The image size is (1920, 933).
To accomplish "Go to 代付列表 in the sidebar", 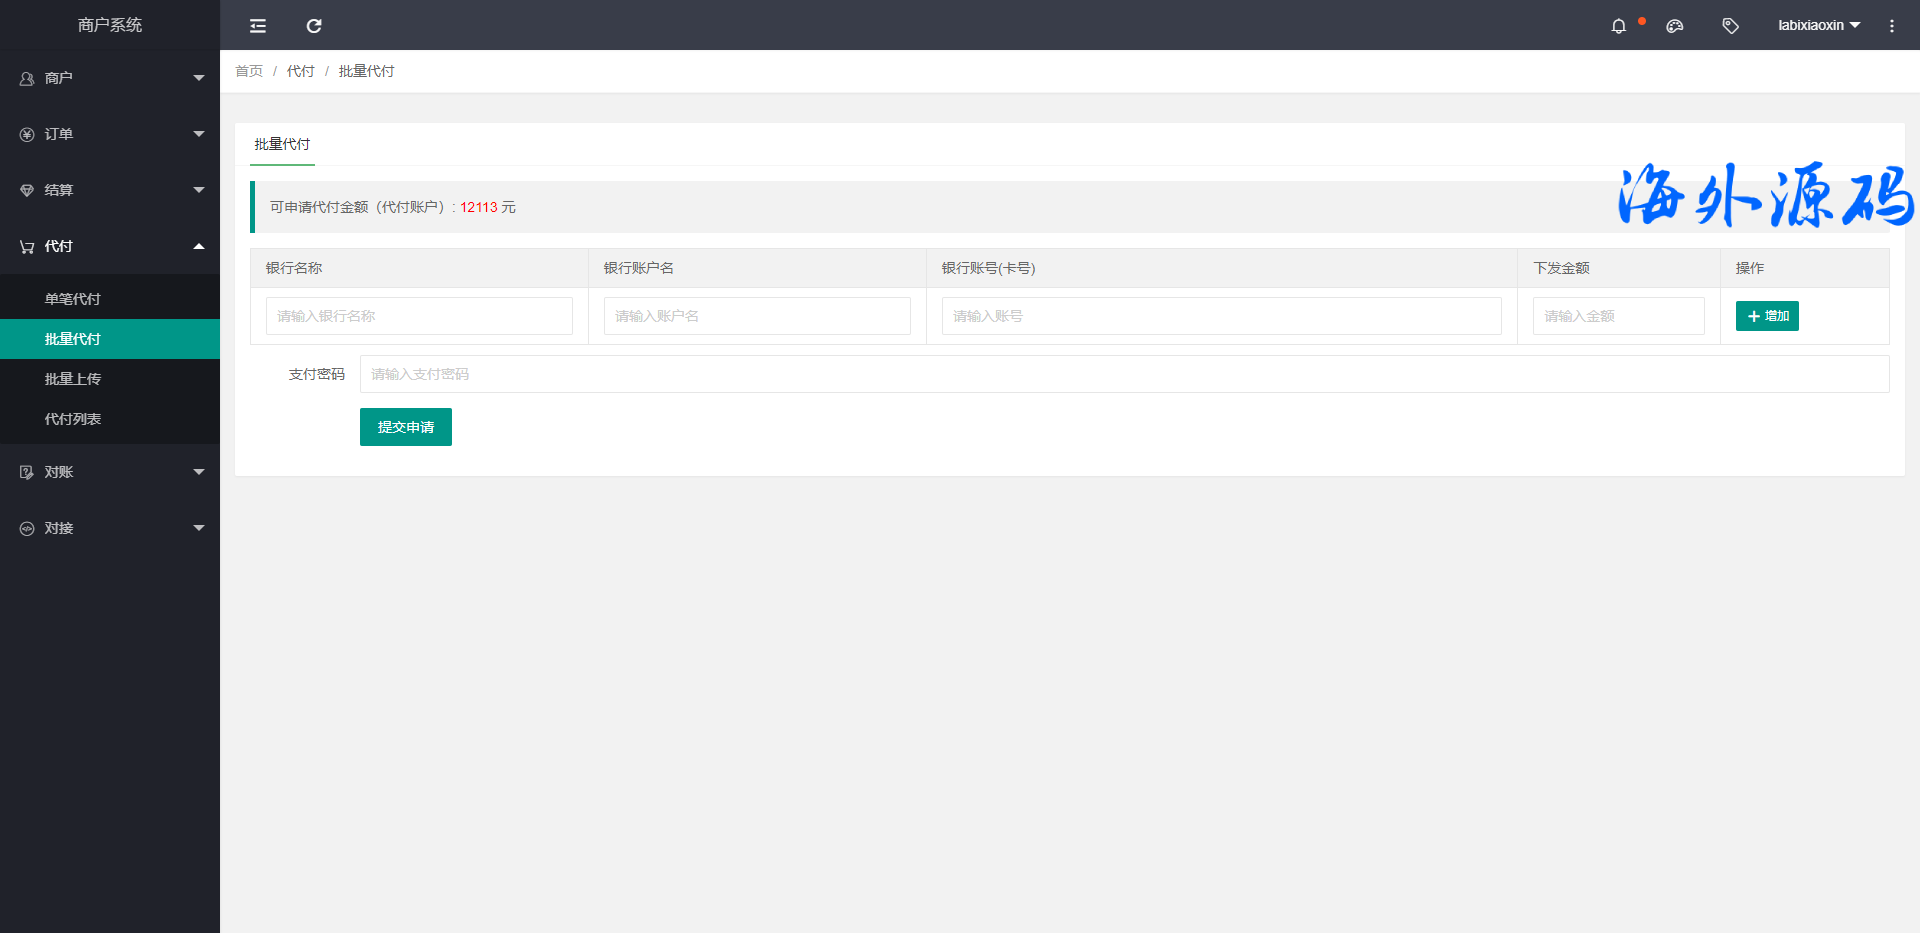I will (x=73, y=419).
